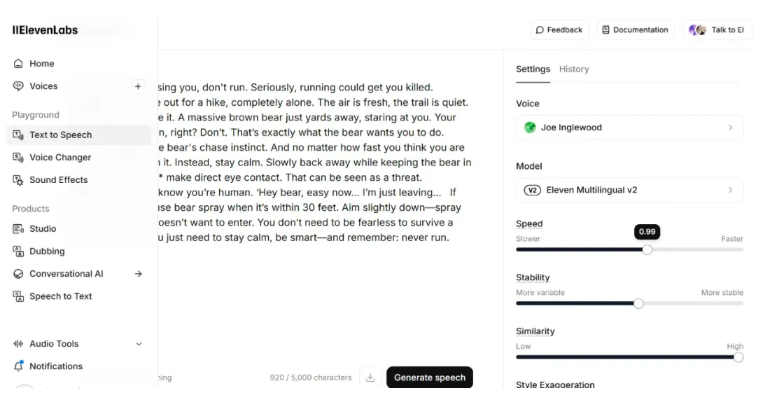Click the Feedback button

click(x=559, y=30)
